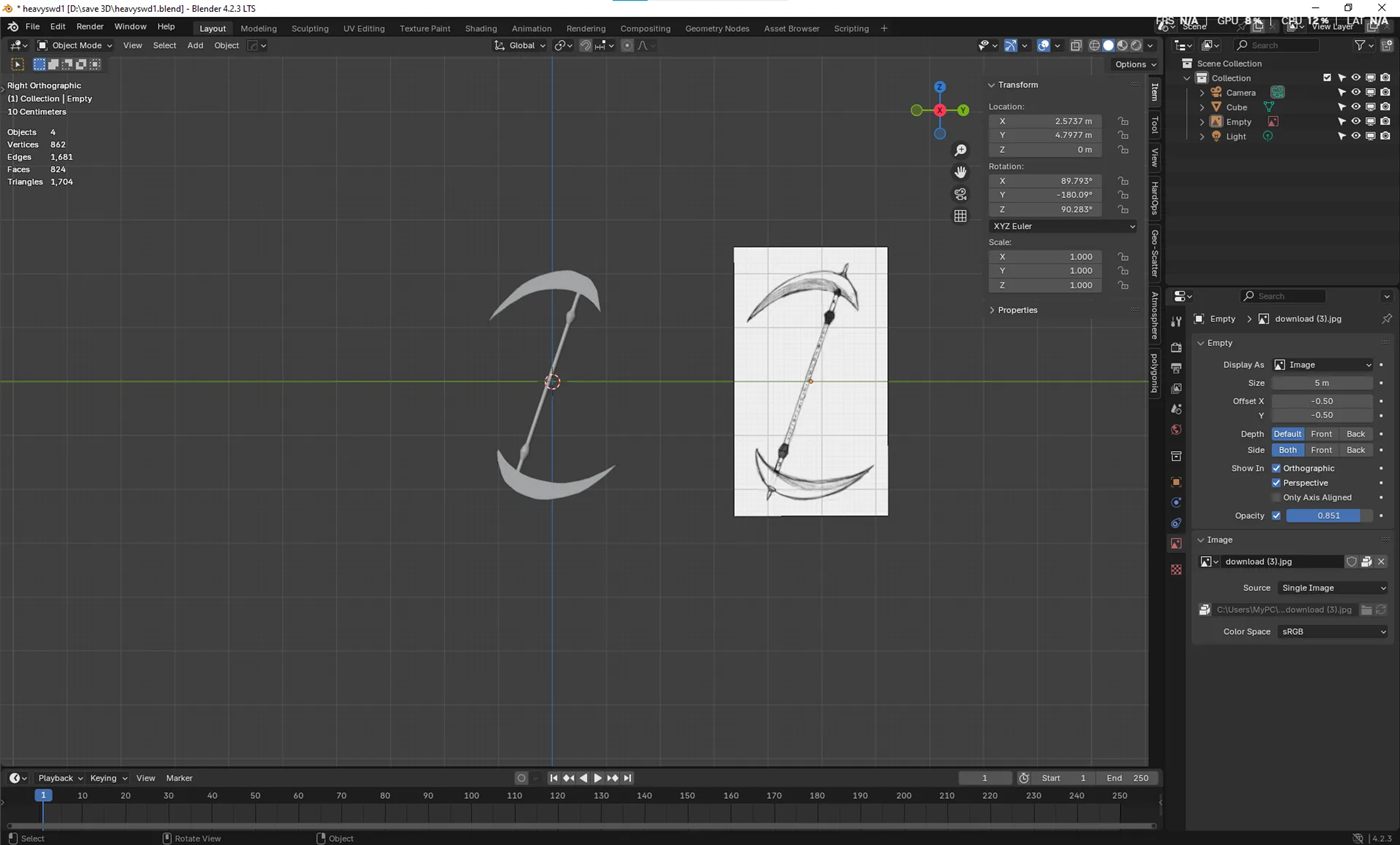Open the Tool properties tab icon

pyautogui.click(x=1176, y=320)
